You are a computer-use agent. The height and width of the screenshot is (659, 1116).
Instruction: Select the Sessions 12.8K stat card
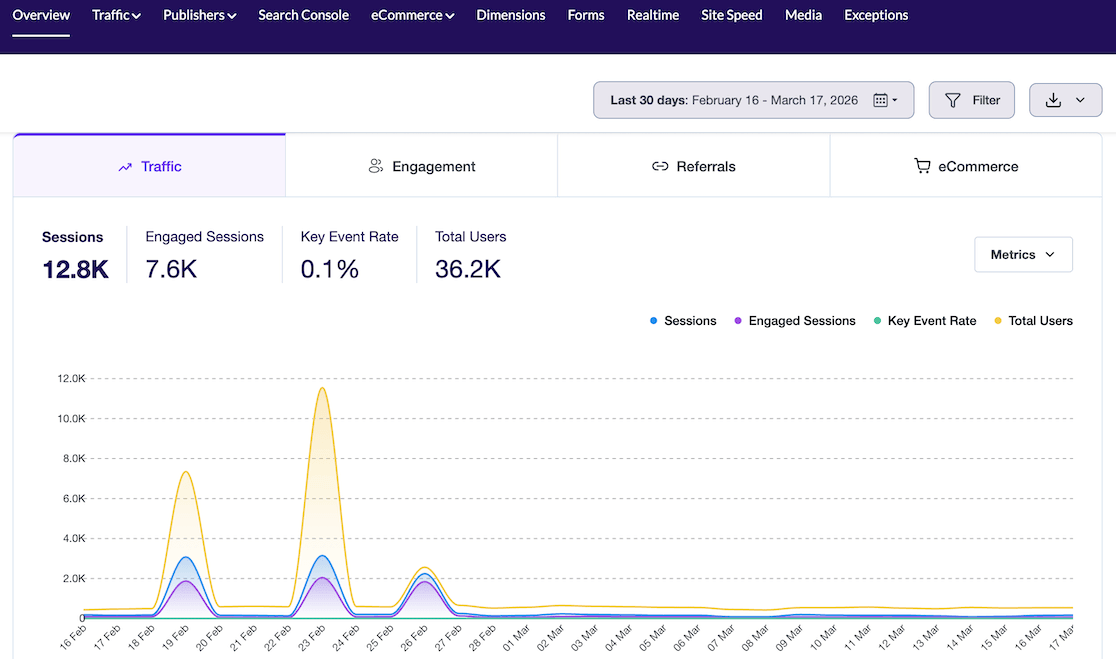pyautogui.click(x=73, y=253)
